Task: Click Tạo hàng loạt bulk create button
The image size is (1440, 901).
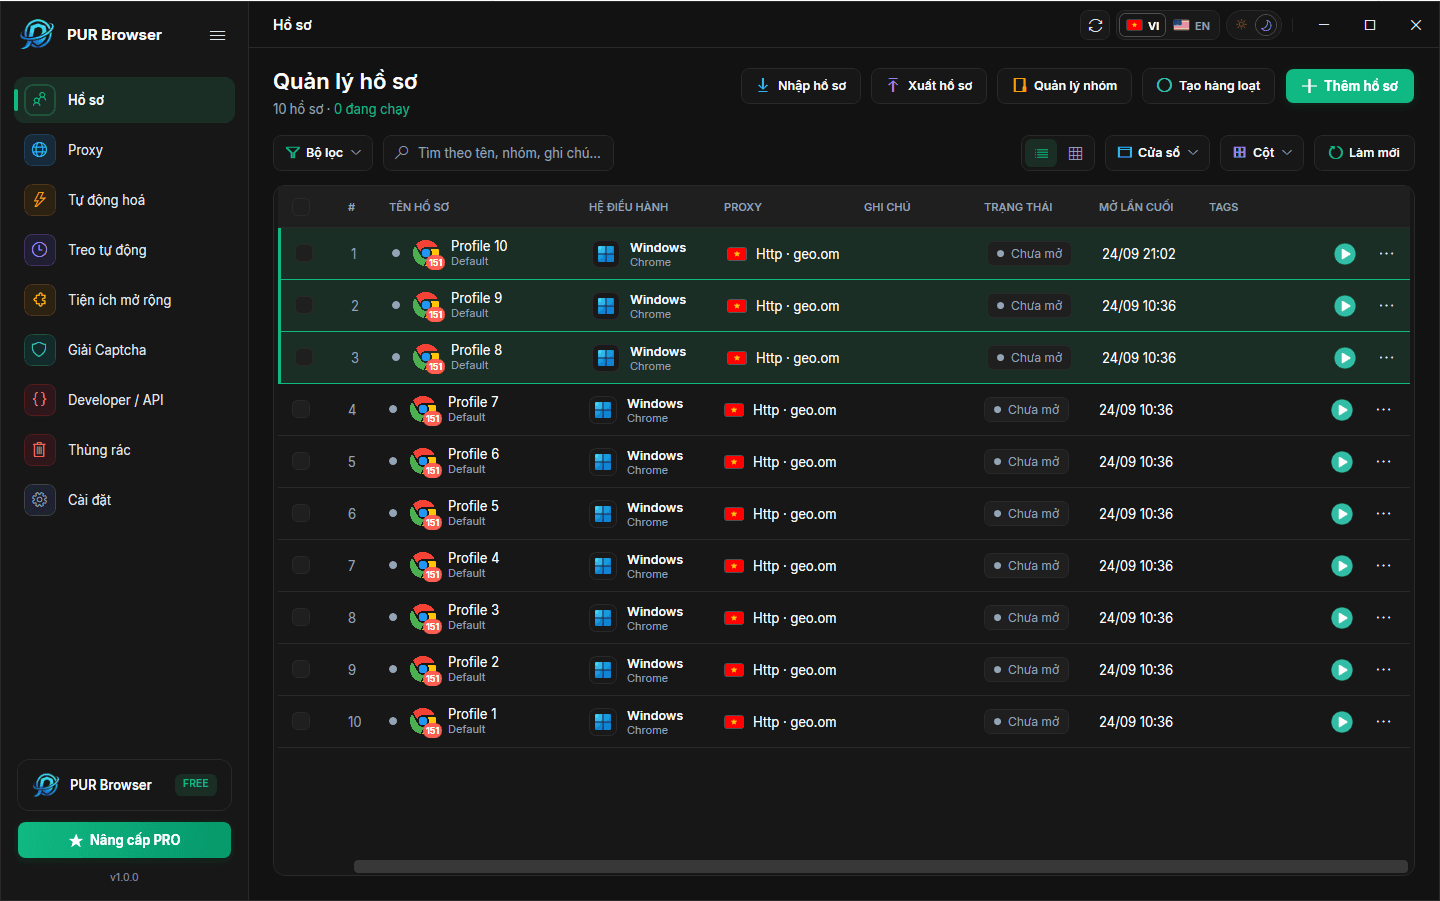Action: pos(1208,86)
